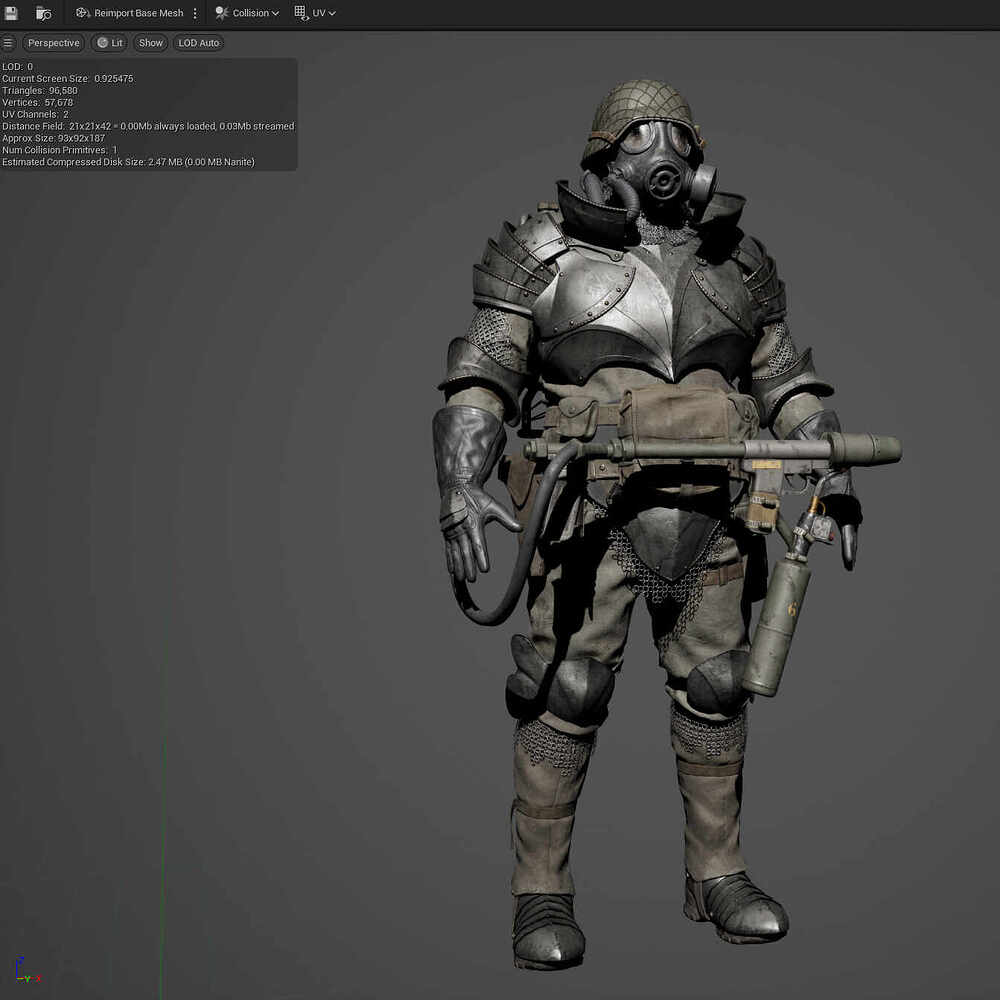Click Reimport Base Mesh button

click(x=129, y=13)
